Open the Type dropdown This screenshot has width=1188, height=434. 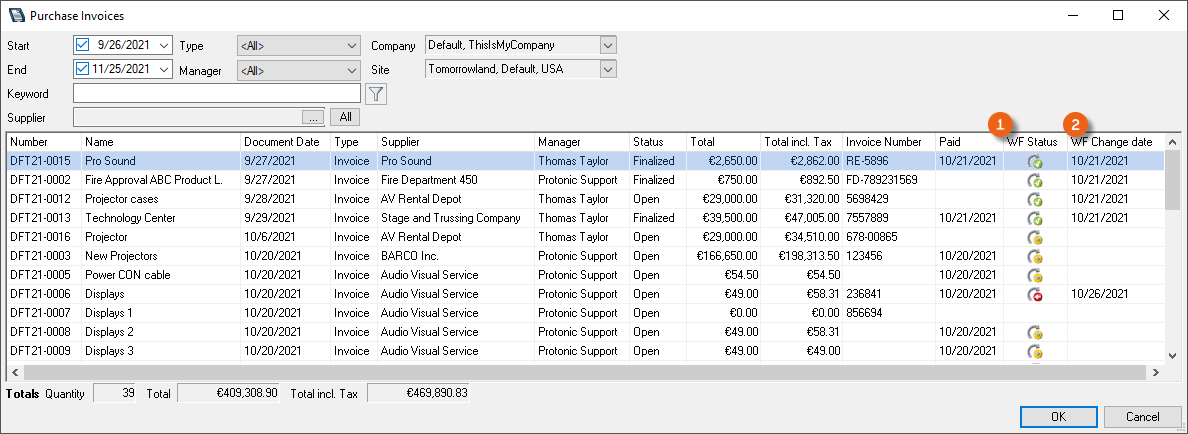tap(298, 45)
